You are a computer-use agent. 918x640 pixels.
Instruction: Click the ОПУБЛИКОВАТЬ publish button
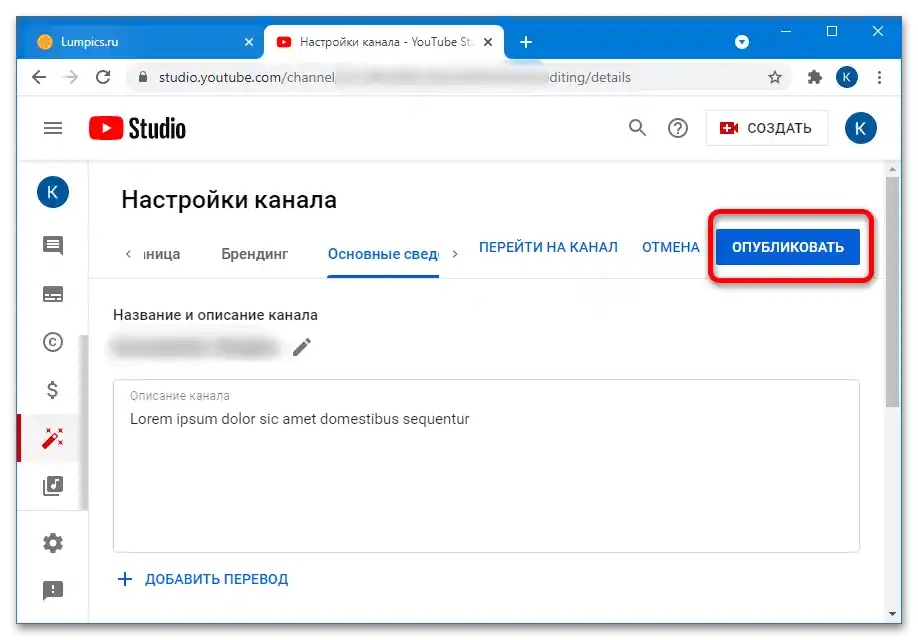[787, 247]
